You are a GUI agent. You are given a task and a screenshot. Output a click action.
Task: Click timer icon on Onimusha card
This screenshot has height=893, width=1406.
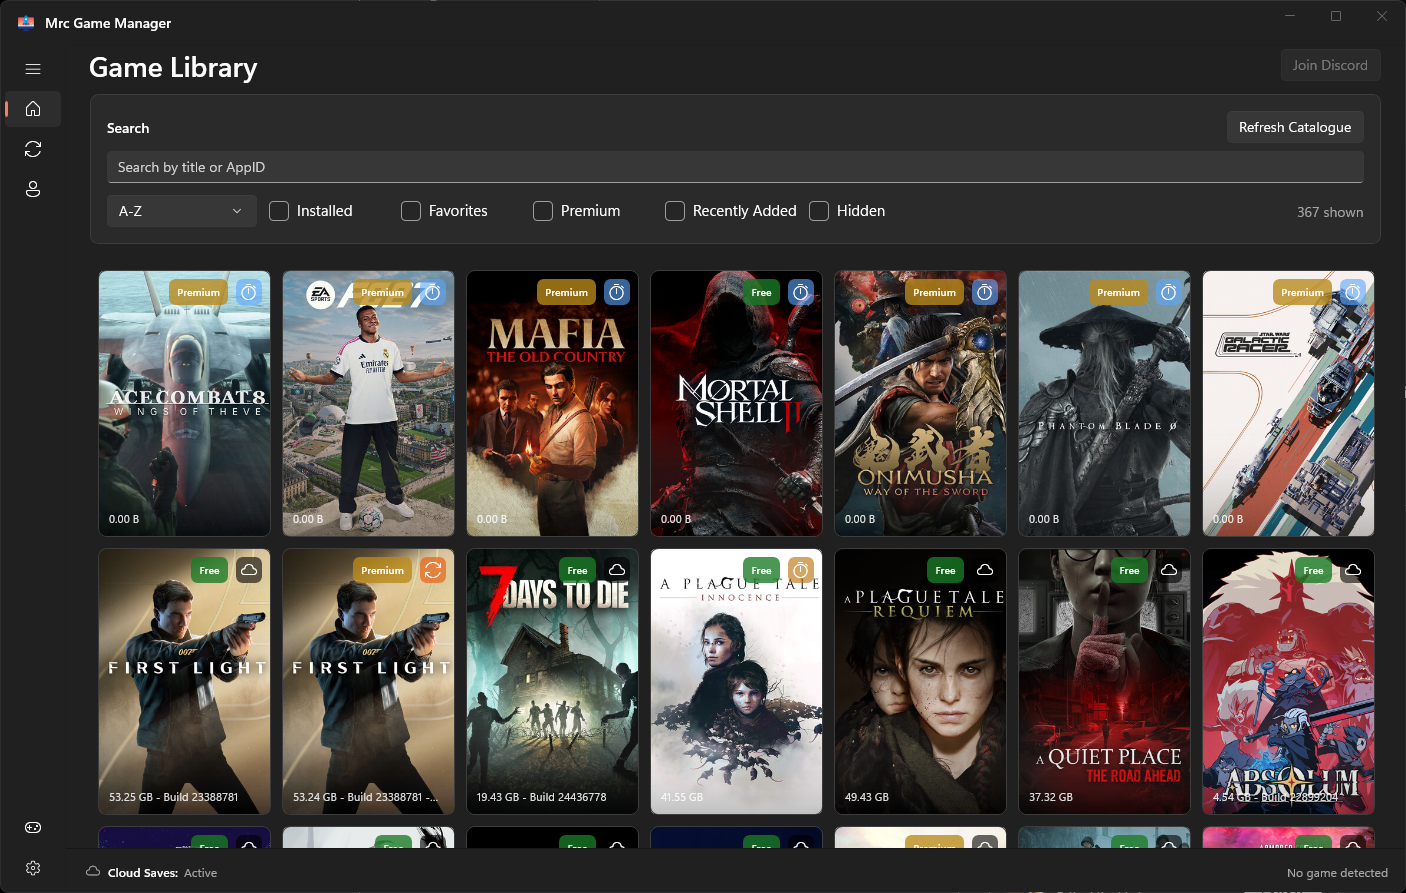click(985, 292)
